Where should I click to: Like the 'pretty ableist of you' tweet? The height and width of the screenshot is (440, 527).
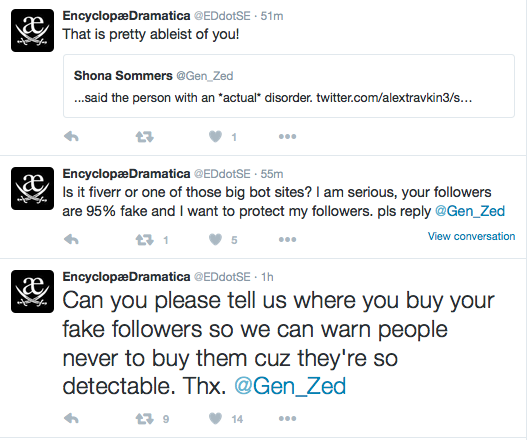(215, 136)
